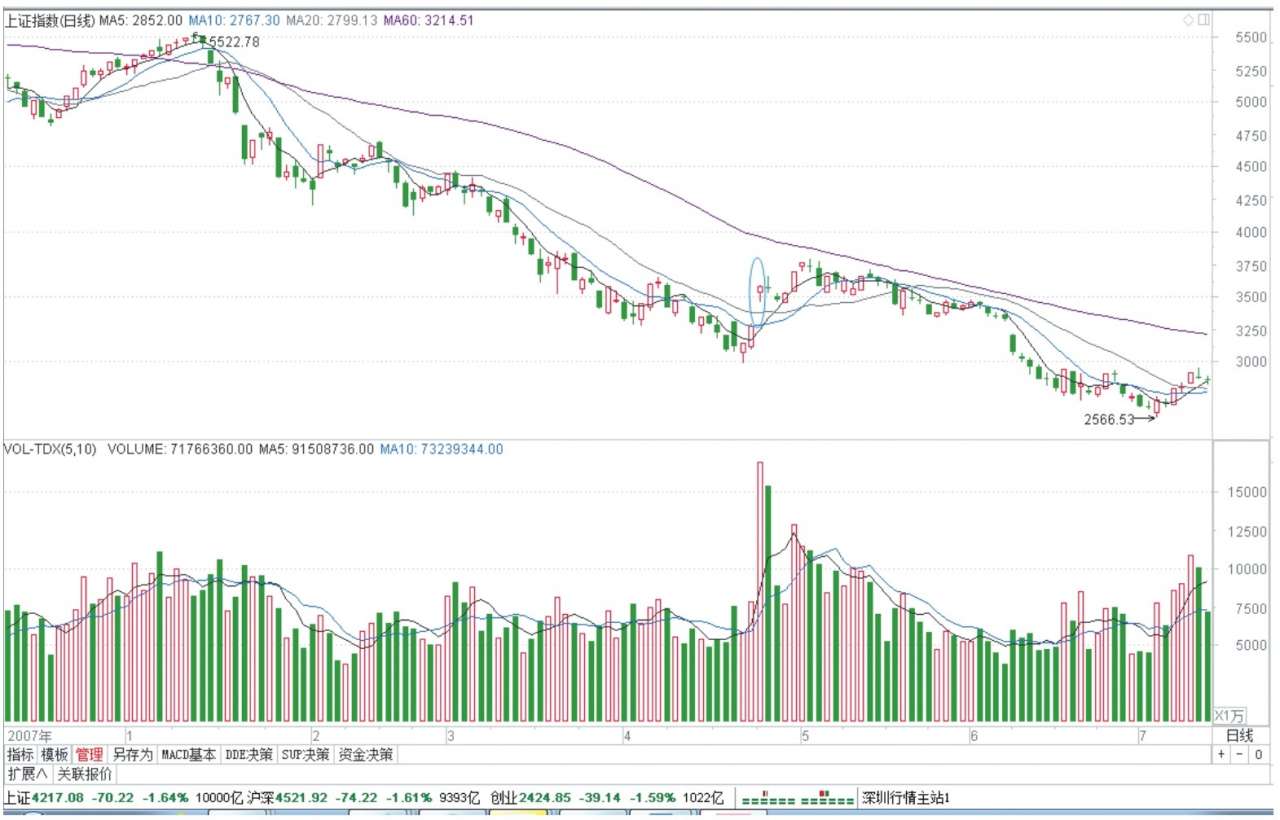The width and height of the screenshot is (1280, 820).
Task: Click the 0 reset zoom button
Action: click(1258, 754)
